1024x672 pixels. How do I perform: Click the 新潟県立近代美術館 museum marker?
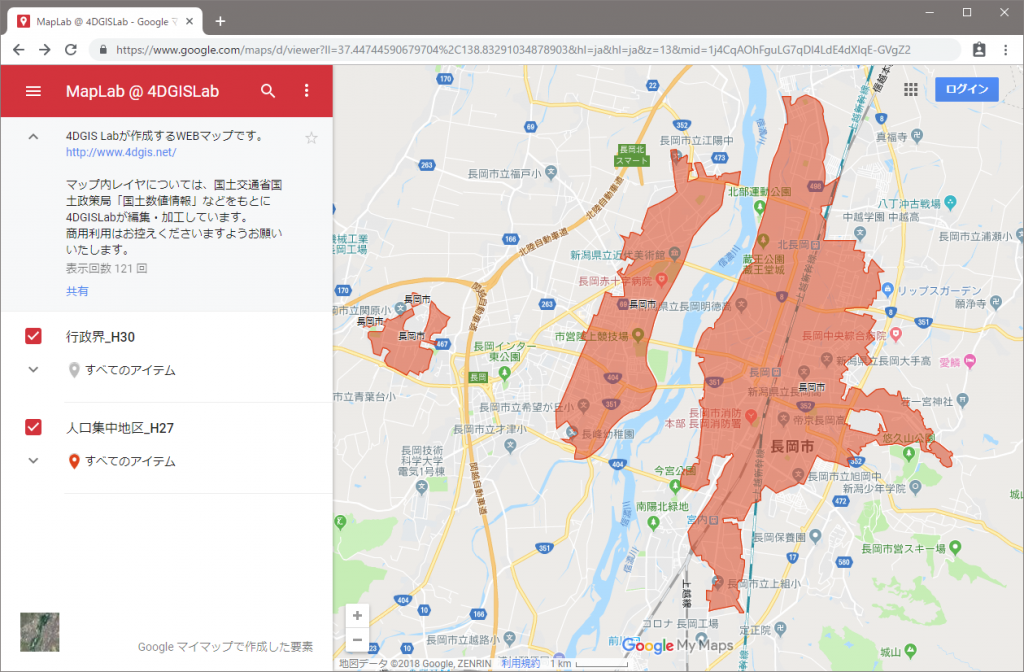tap(675, 253)
